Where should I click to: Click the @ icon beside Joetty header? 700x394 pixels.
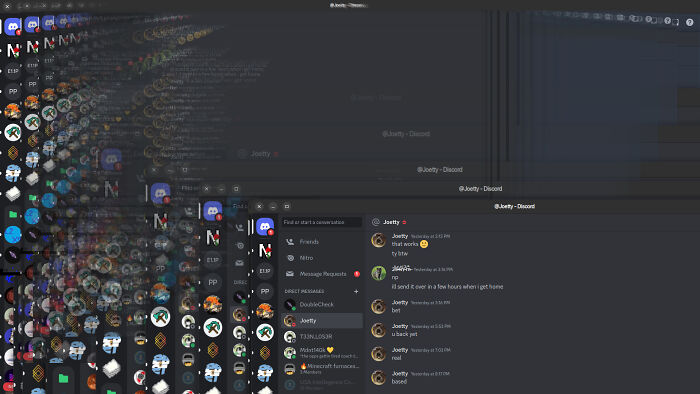coord(376,222)
